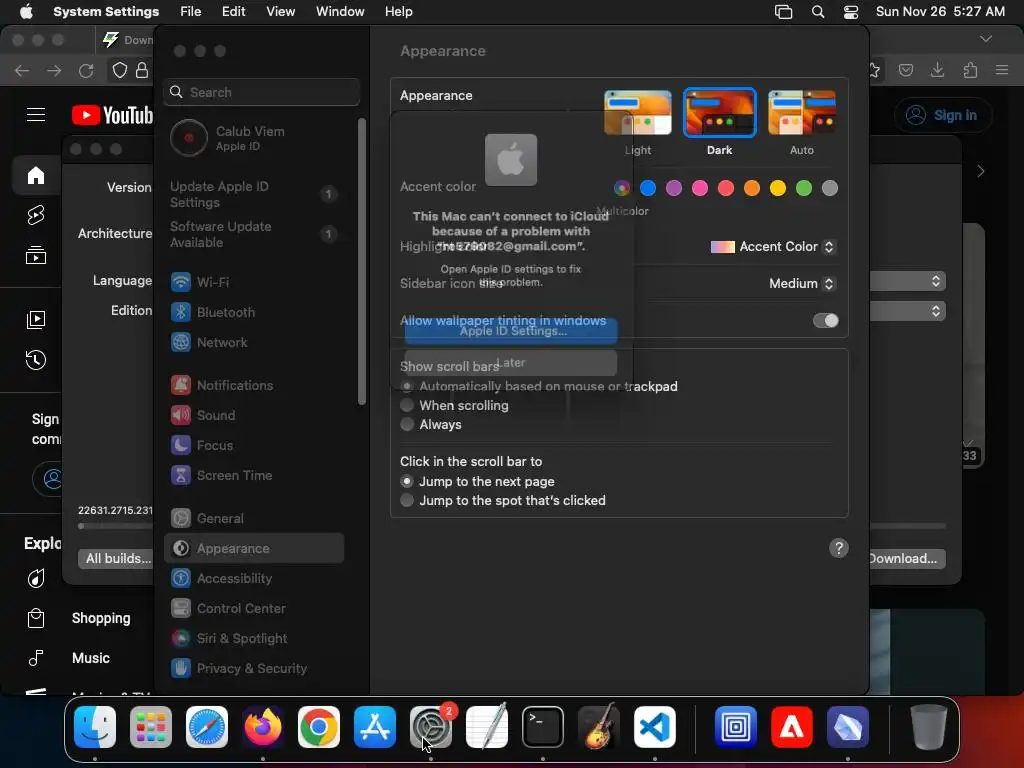This screenshot has width=1024, height=768.
Task: Choose Dark appearance thumbnail
Action: 719,112
